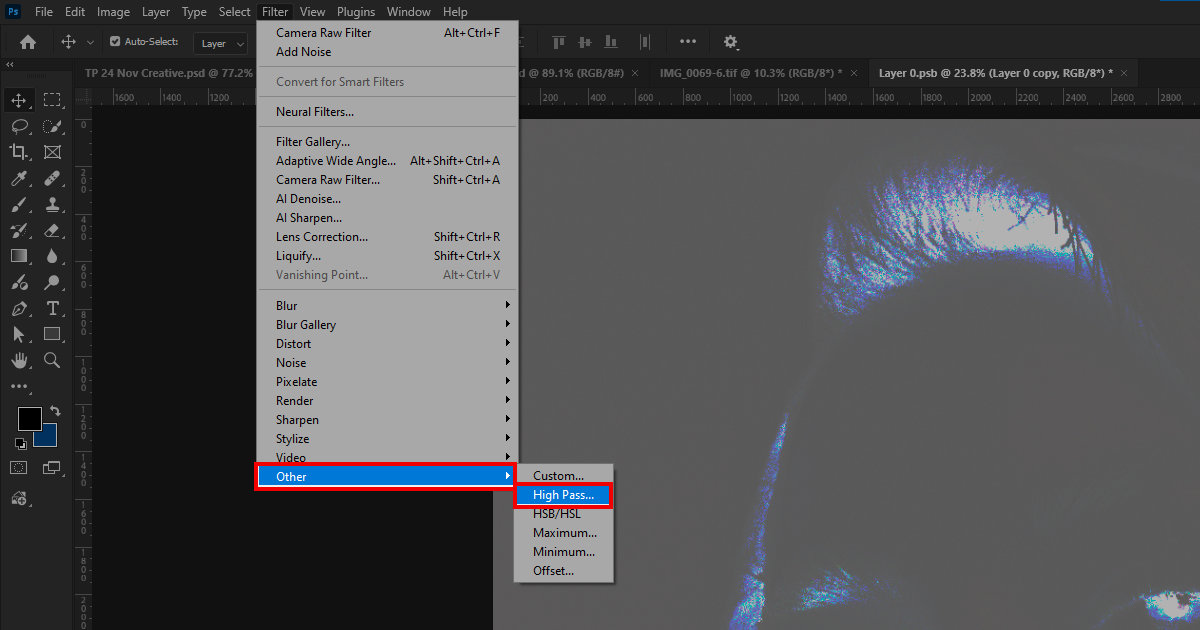Change the screen mode button
The height and width of the screenshot is (630, 1200).
pos(52,467)
